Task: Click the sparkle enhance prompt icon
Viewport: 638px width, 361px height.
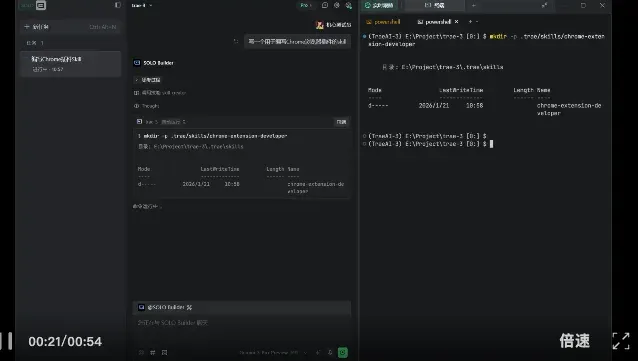Action: click(x=318, y=352)
